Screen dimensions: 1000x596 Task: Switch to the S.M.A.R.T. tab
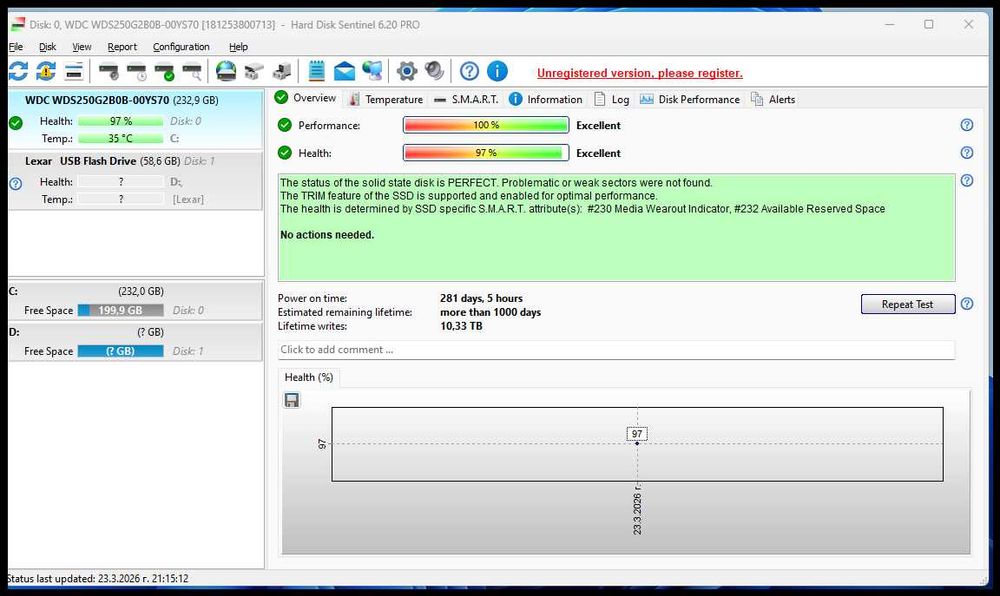click(466, 99)
